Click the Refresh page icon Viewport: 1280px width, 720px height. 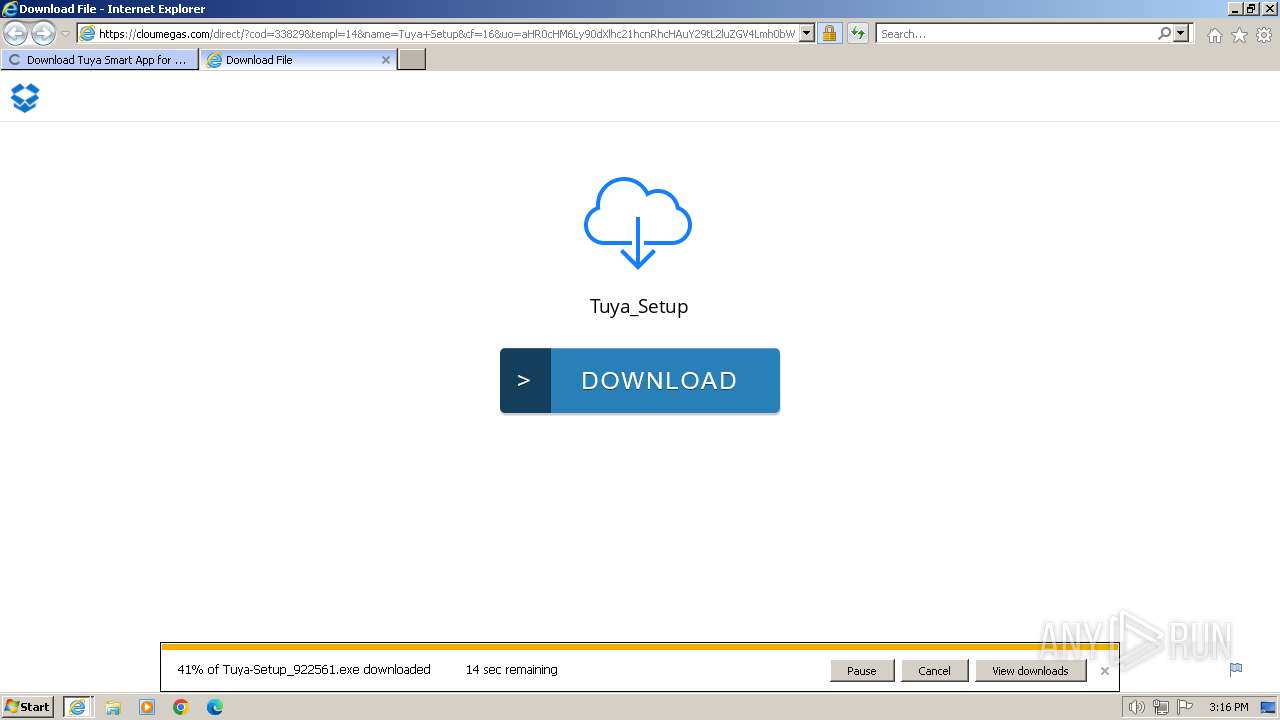click(x=858, y=34)
